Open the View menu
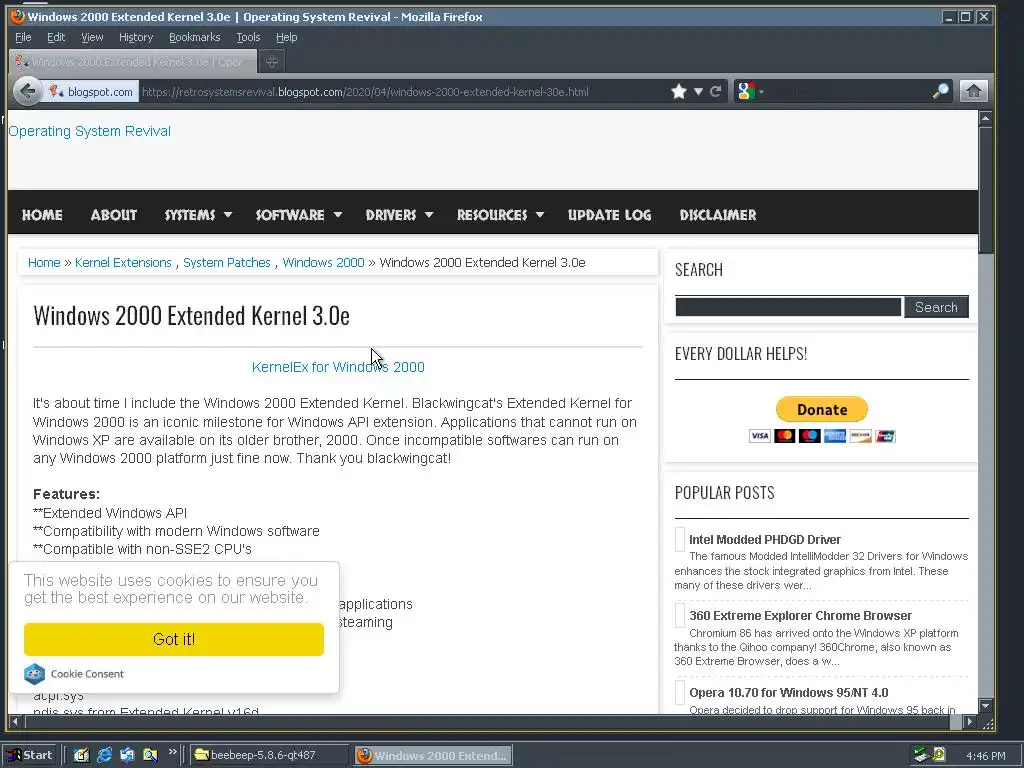Screen dimensions: 1024x768 click(x=92, y=37)
